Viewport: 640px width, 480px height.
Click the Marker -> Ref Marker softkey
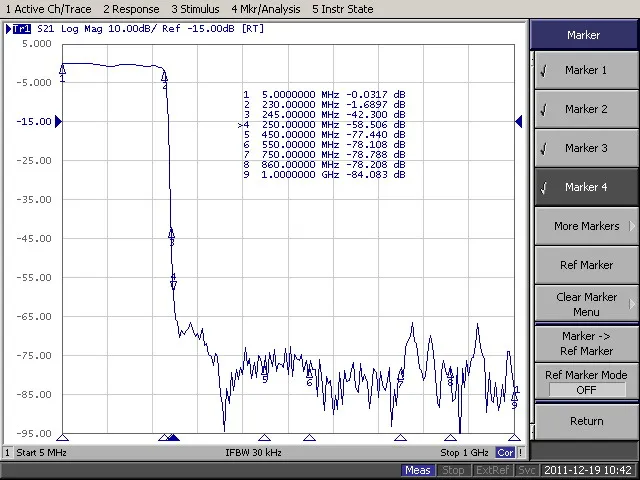(586, 343)
